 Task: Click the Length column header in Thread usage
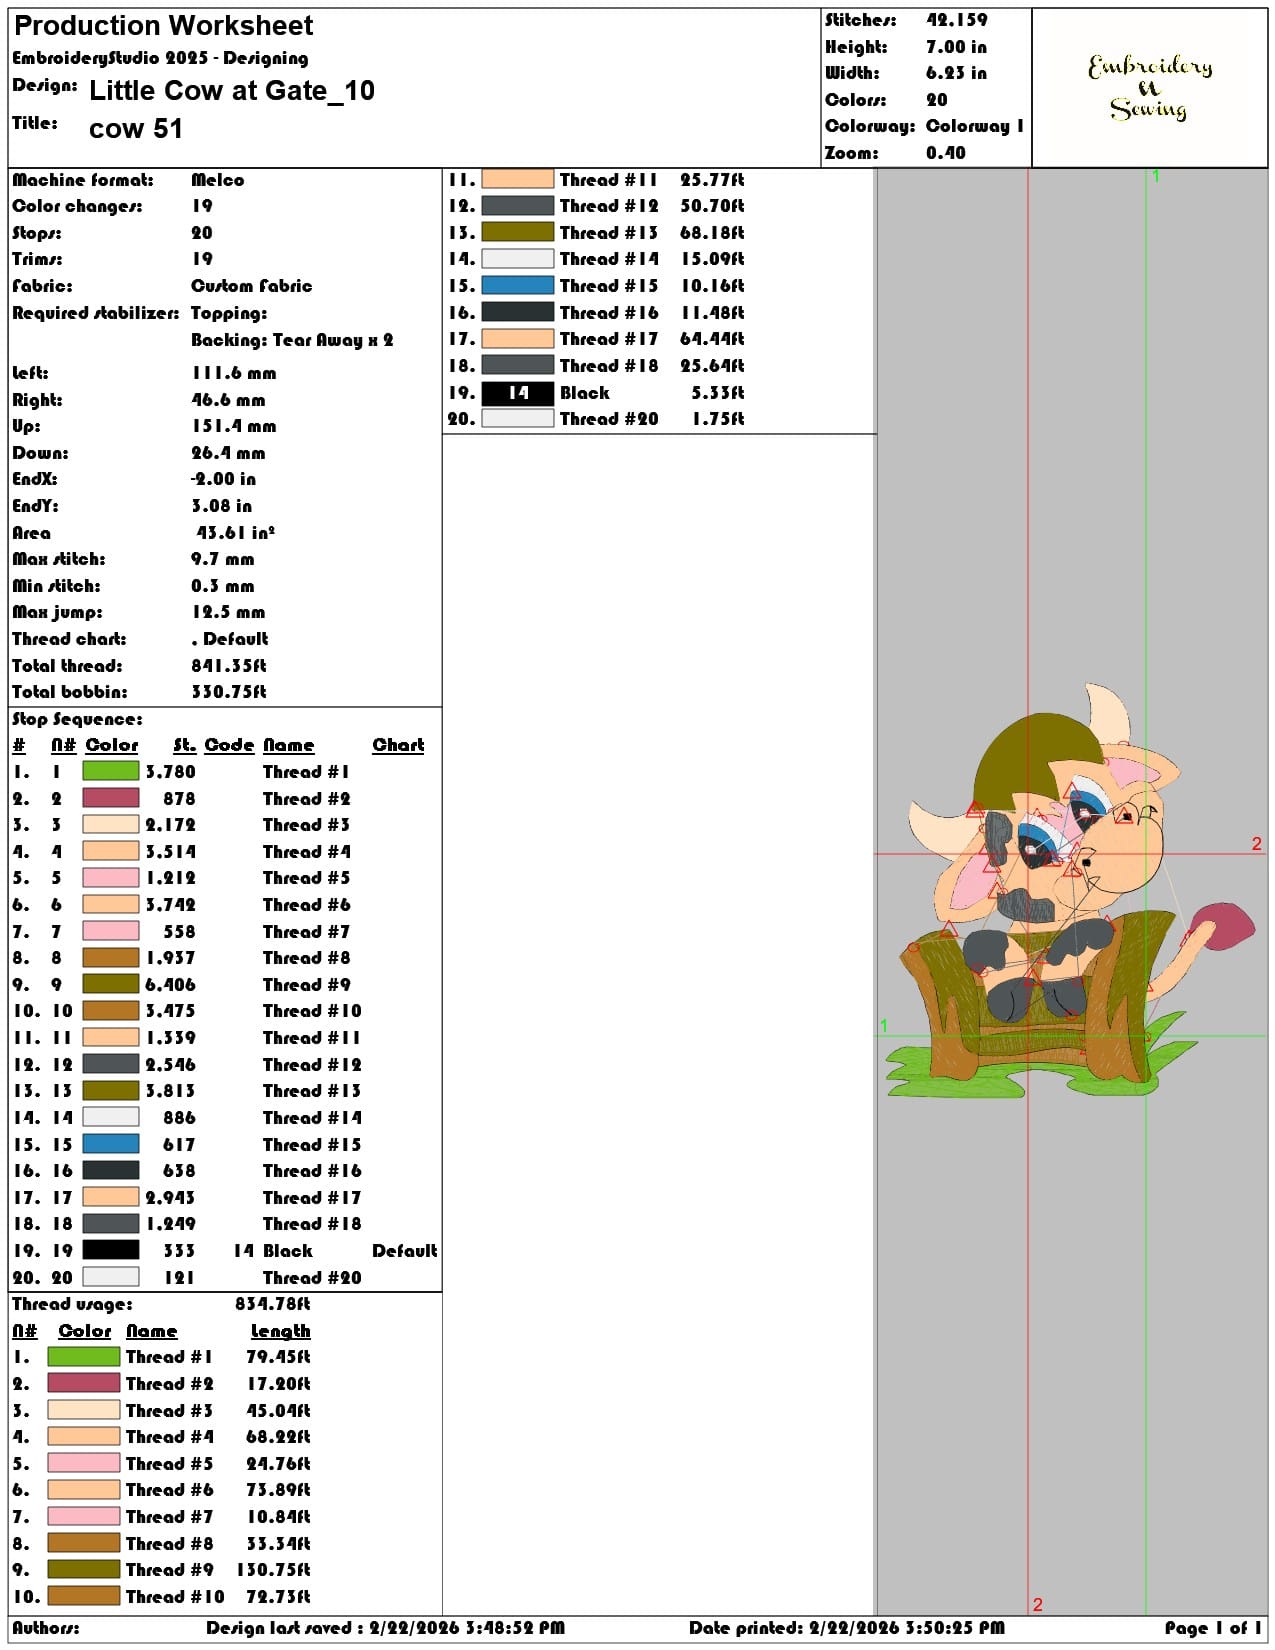(x=280, y=1331)
